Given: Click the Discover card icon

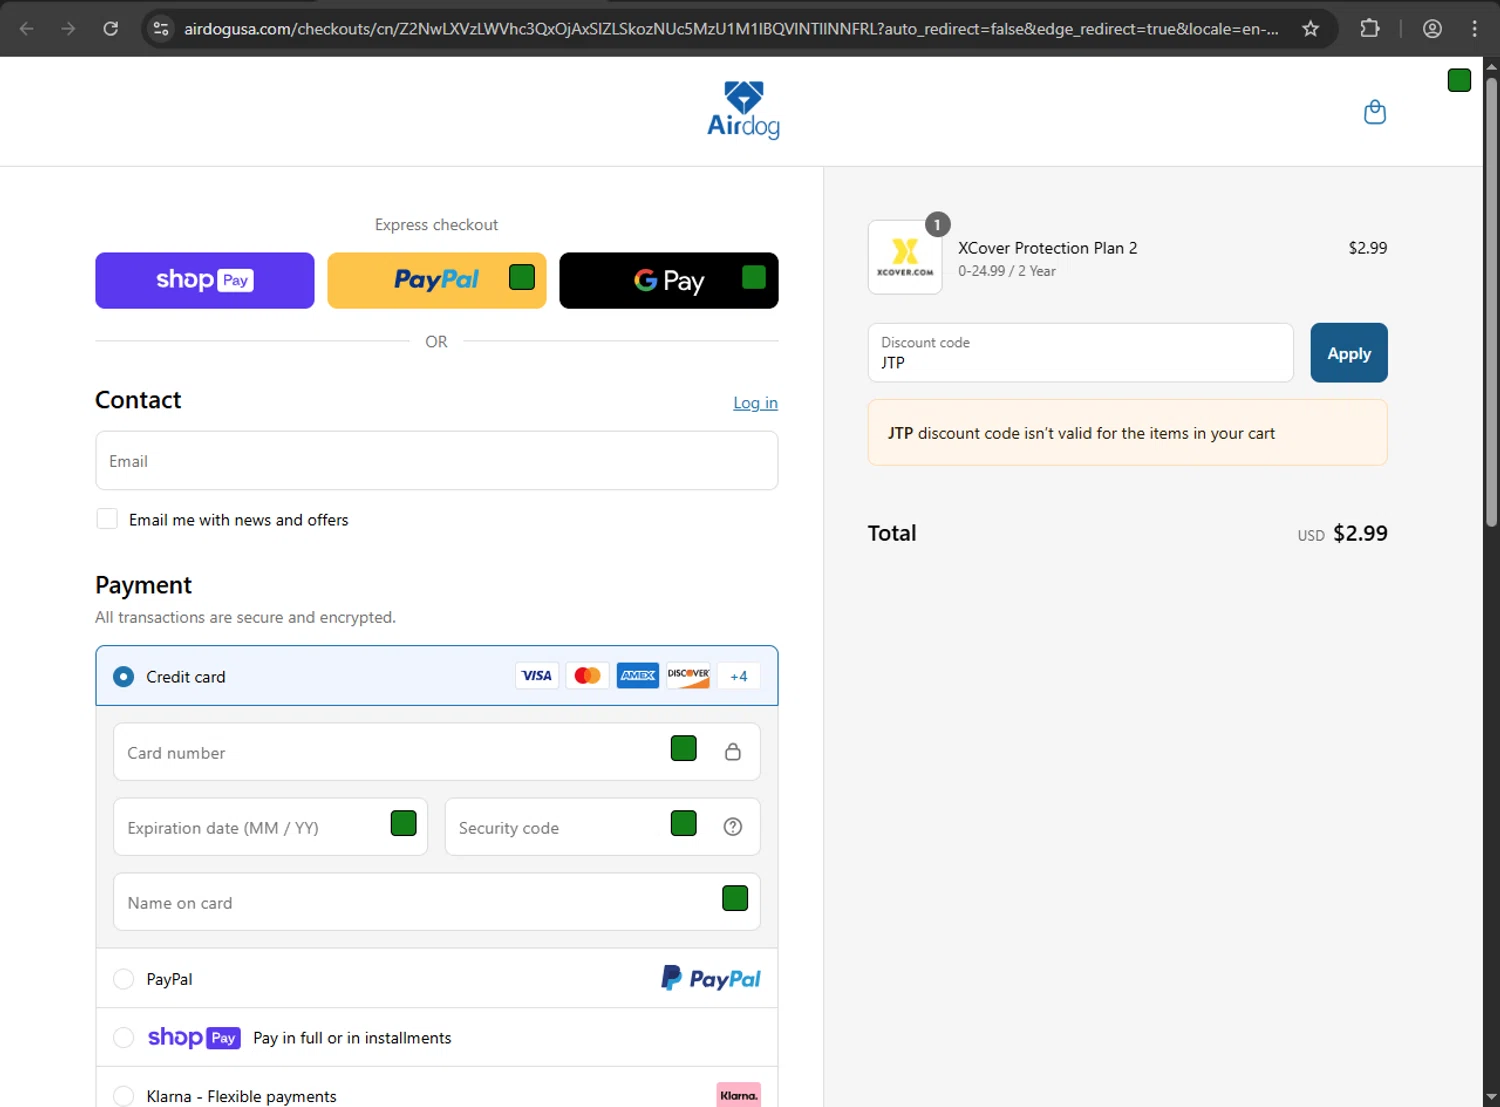Looking at the screenshot, I should (688, 676).
